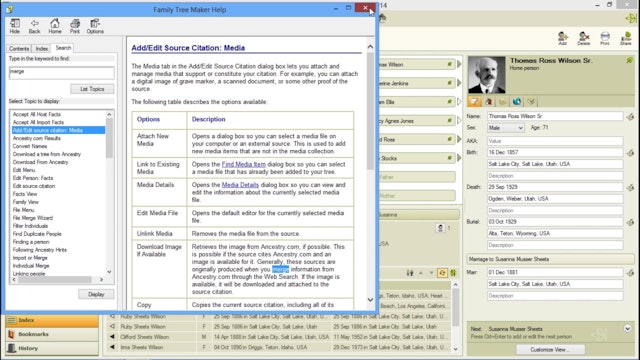Click the List Topics button
The image size is (640, 360).
pos(92,89)
